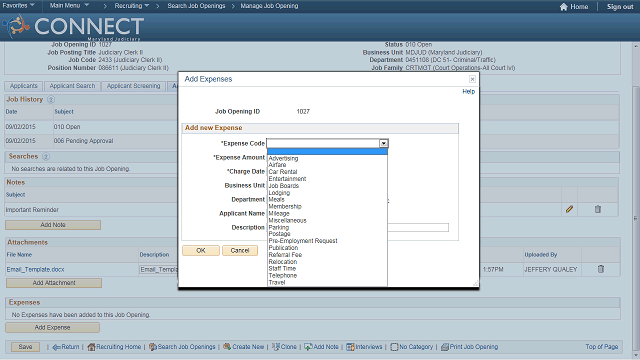Click the Home house icon
The width and height of the screenshot is (640, 360).
[x=564, y=7]
